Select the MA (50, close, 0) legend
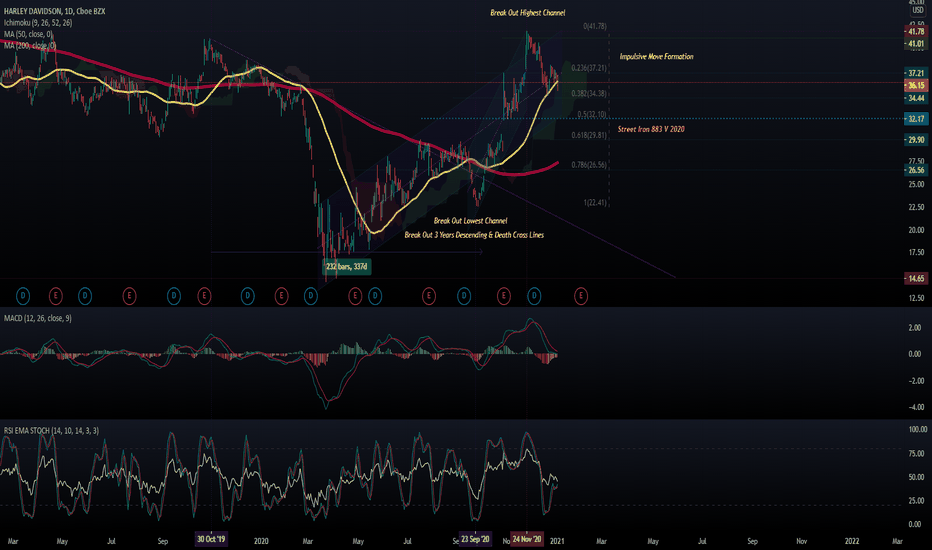The height and width of the screenshot is (550, 932). [28, 34]
